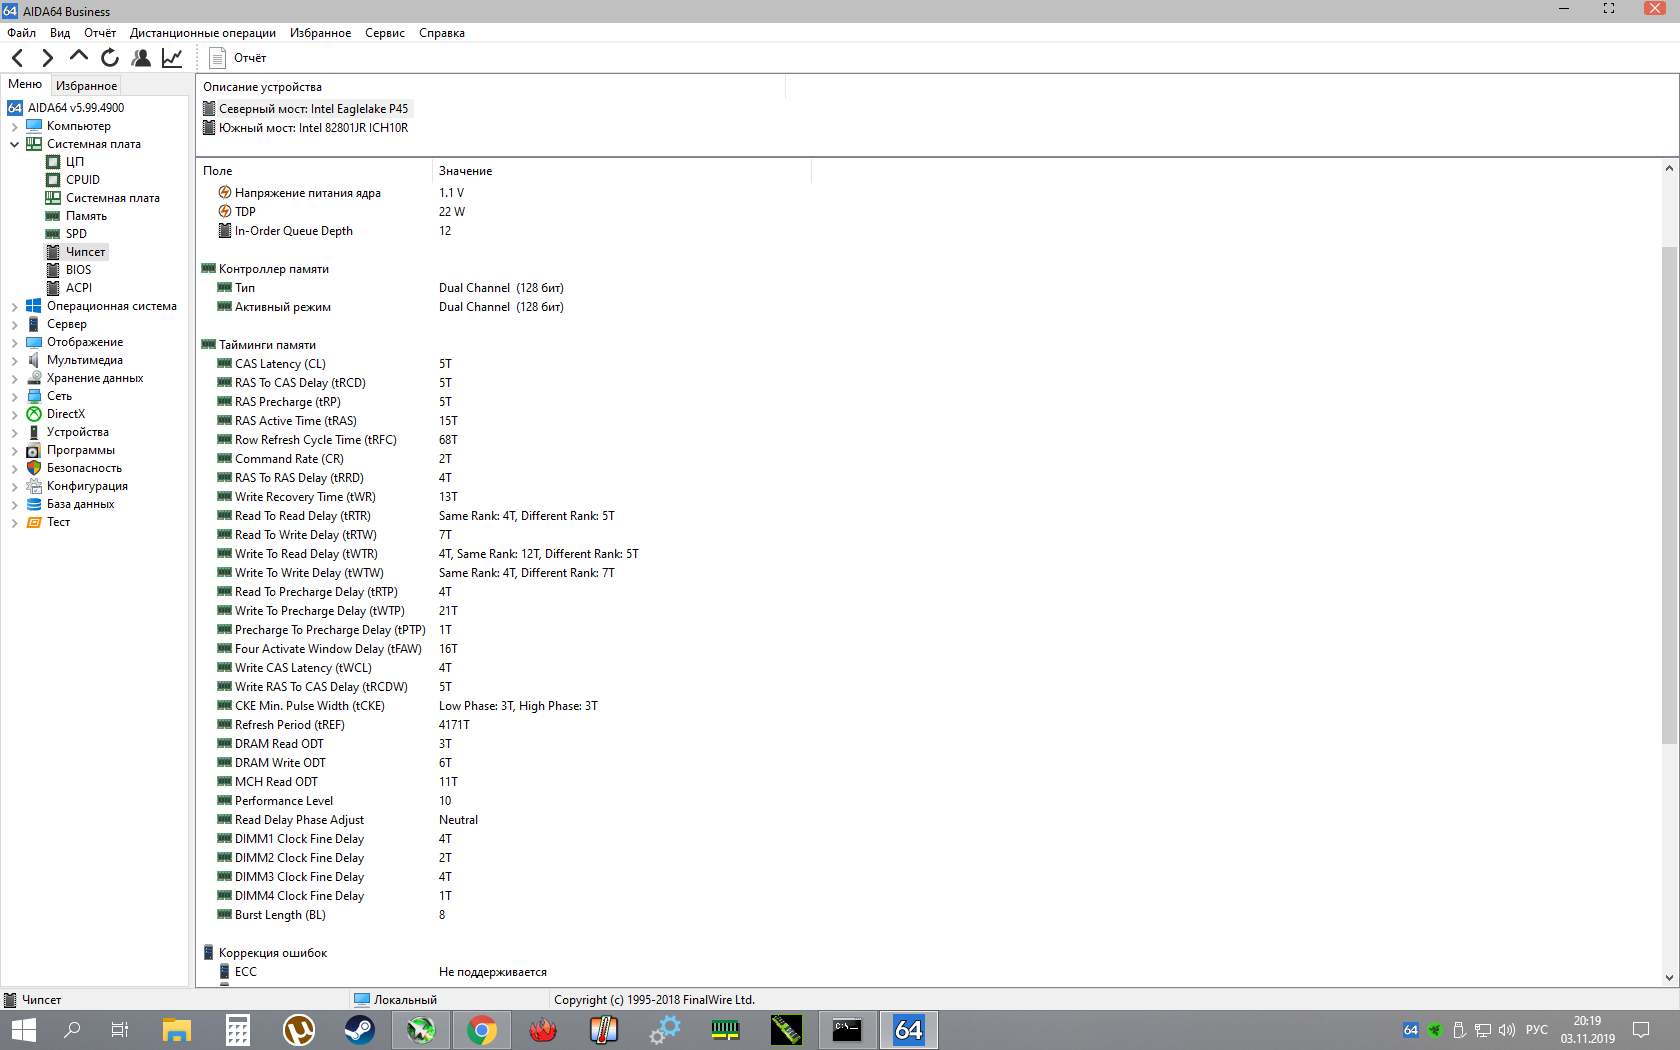Screen dimensions: 1680x1050
Task: Open the Отчёт menu in menu bar
Action: pos(100,33)
